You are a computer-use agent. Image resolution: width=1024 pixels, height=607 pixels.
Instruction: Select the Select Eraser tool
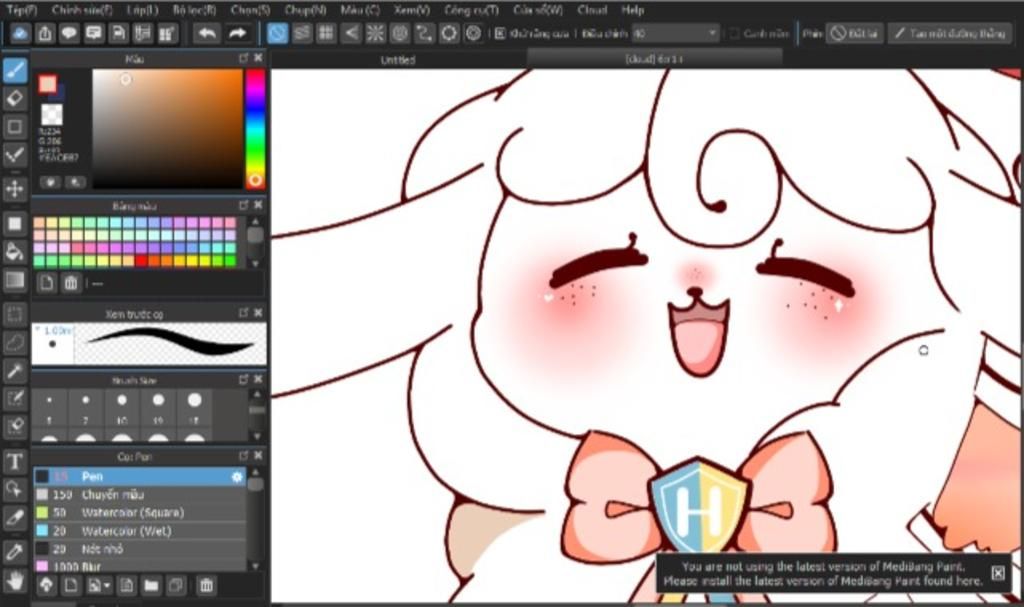click(14, 426)
